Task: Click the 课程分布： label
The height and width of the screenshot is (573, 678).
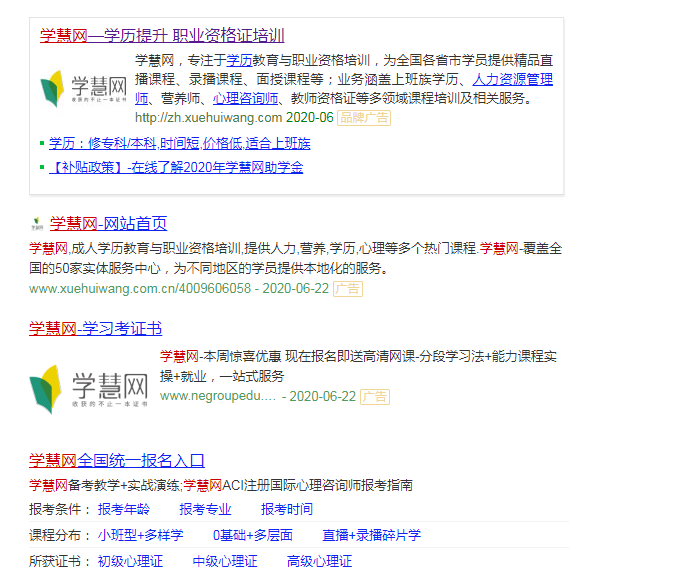Action: (60, 535)
